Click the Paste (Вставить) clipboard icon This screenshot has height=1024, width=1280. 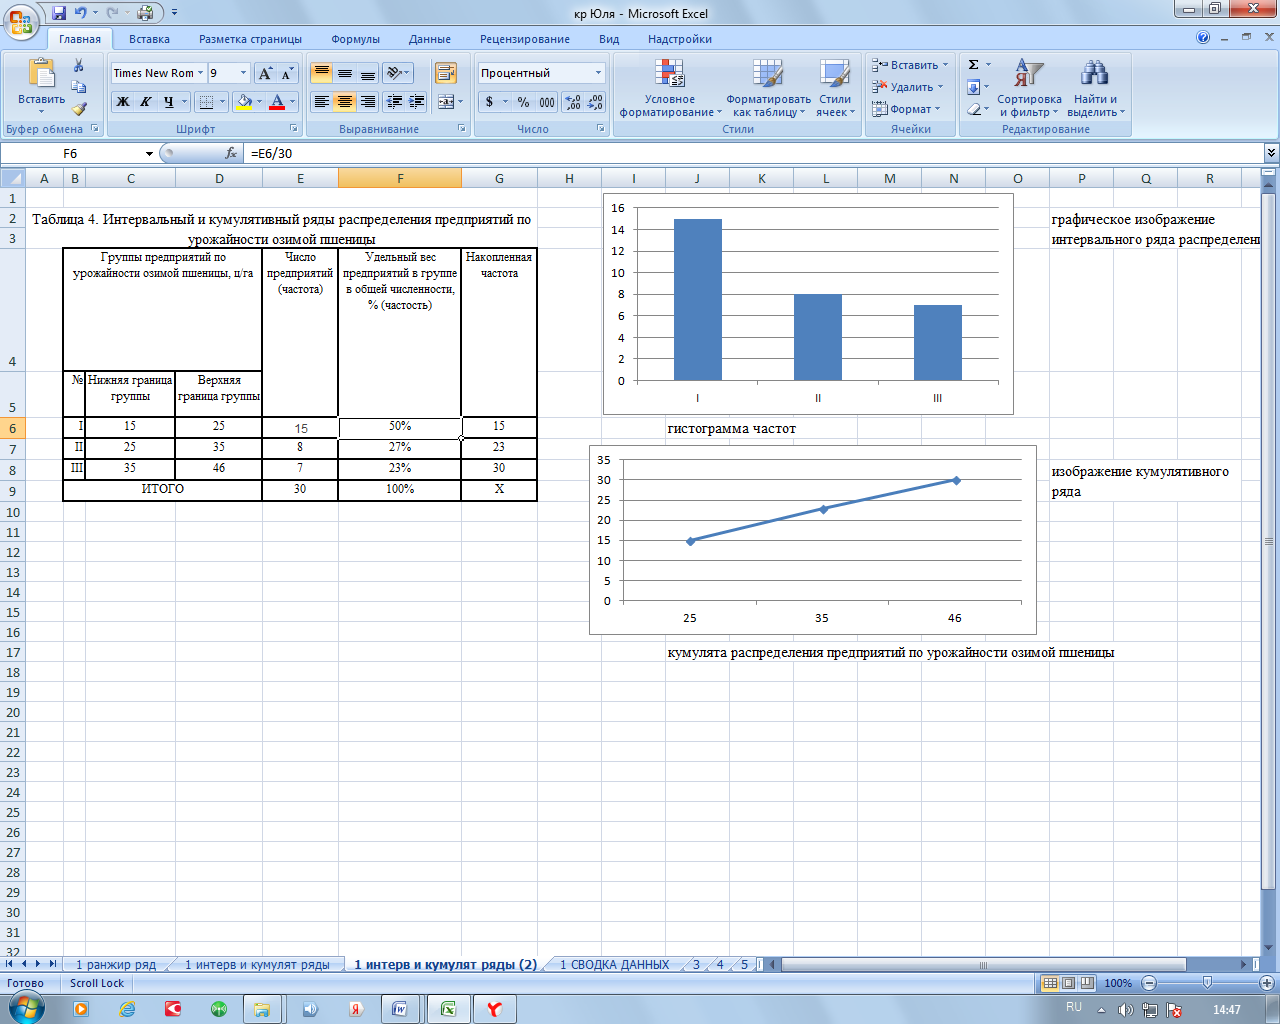pos(41,75)
